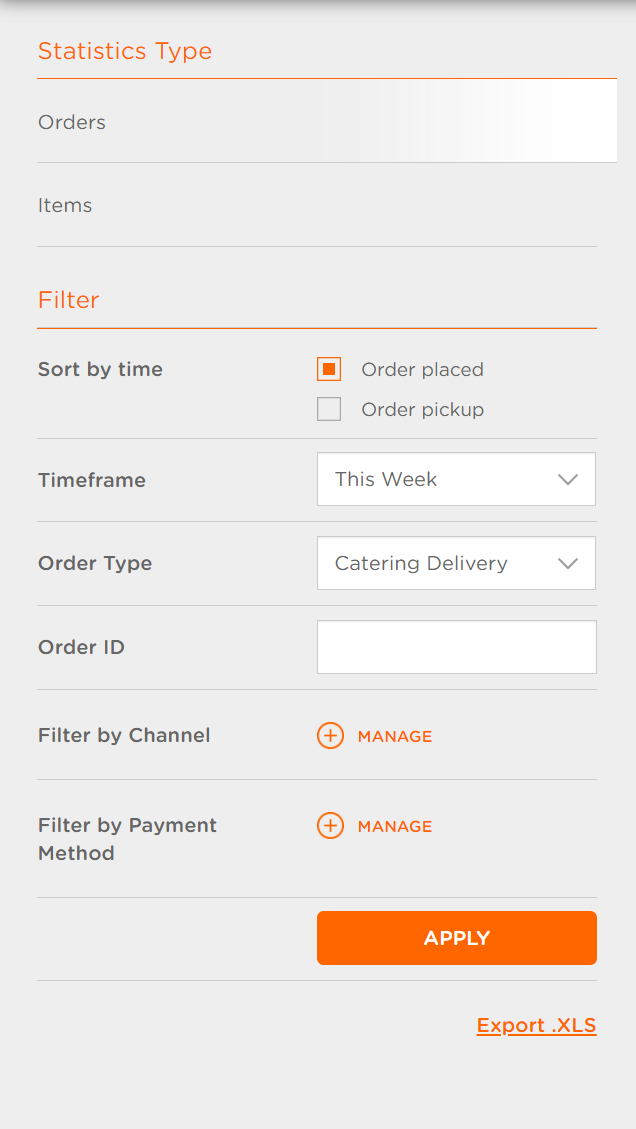Click the chevron arrow on the Timeframe selector
Image resolution: width=636 pixels, height=1129 pixels.
point(568,479)
